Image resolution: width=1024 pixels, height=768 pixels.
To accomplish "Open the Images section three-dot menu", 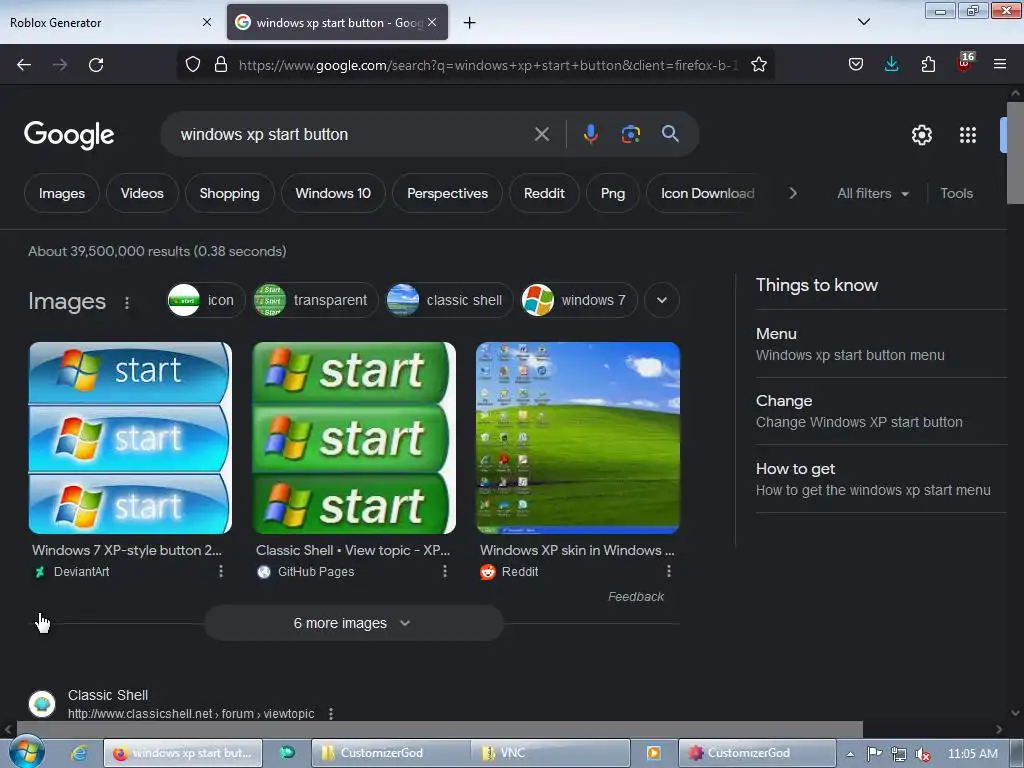I will point(127,302).
